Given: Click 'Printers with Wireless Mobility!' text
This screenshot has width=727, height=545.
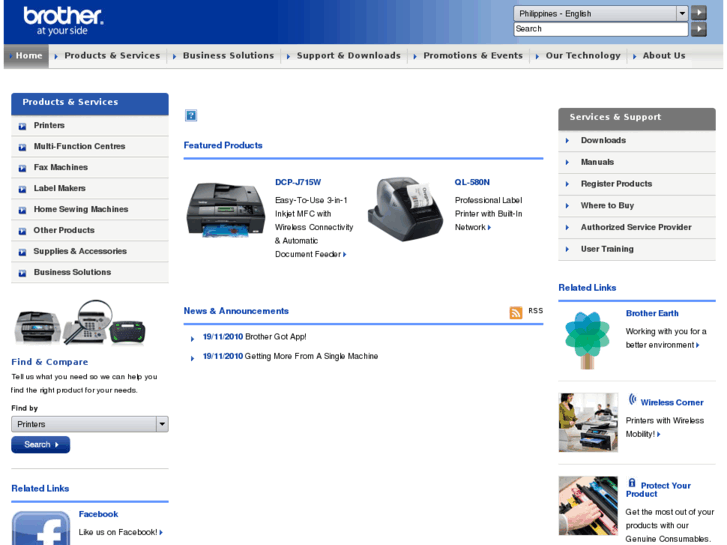Looking at the screenshot, I should [x=664, y=427].
